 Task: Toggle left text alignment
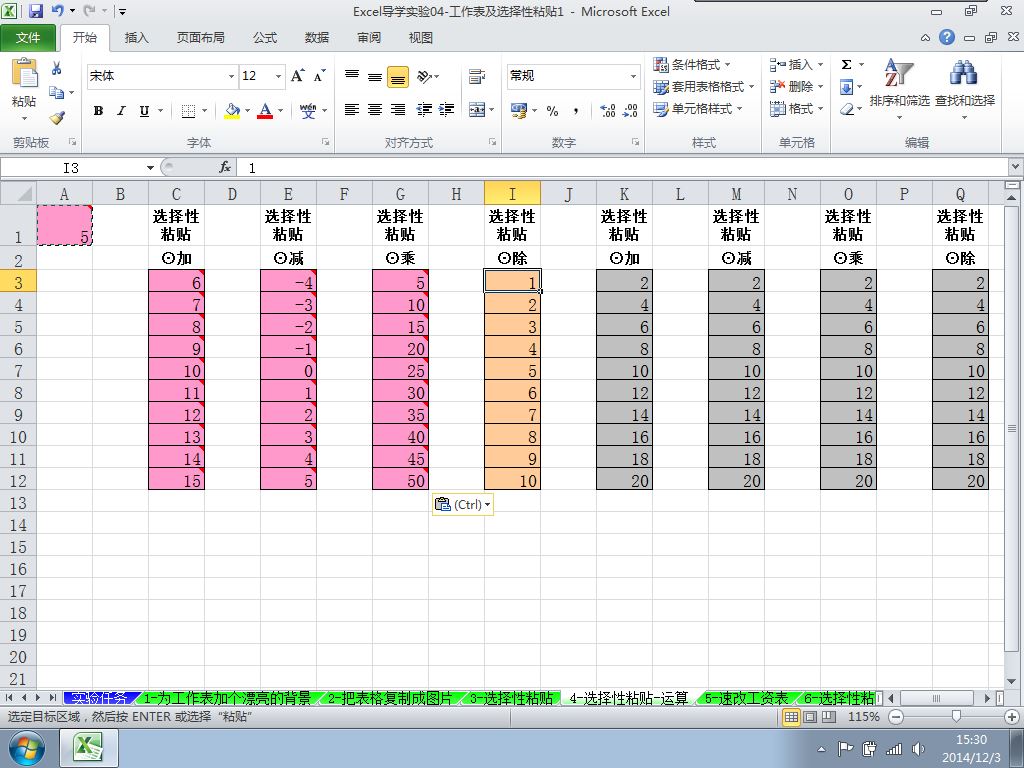click(351, 110)
